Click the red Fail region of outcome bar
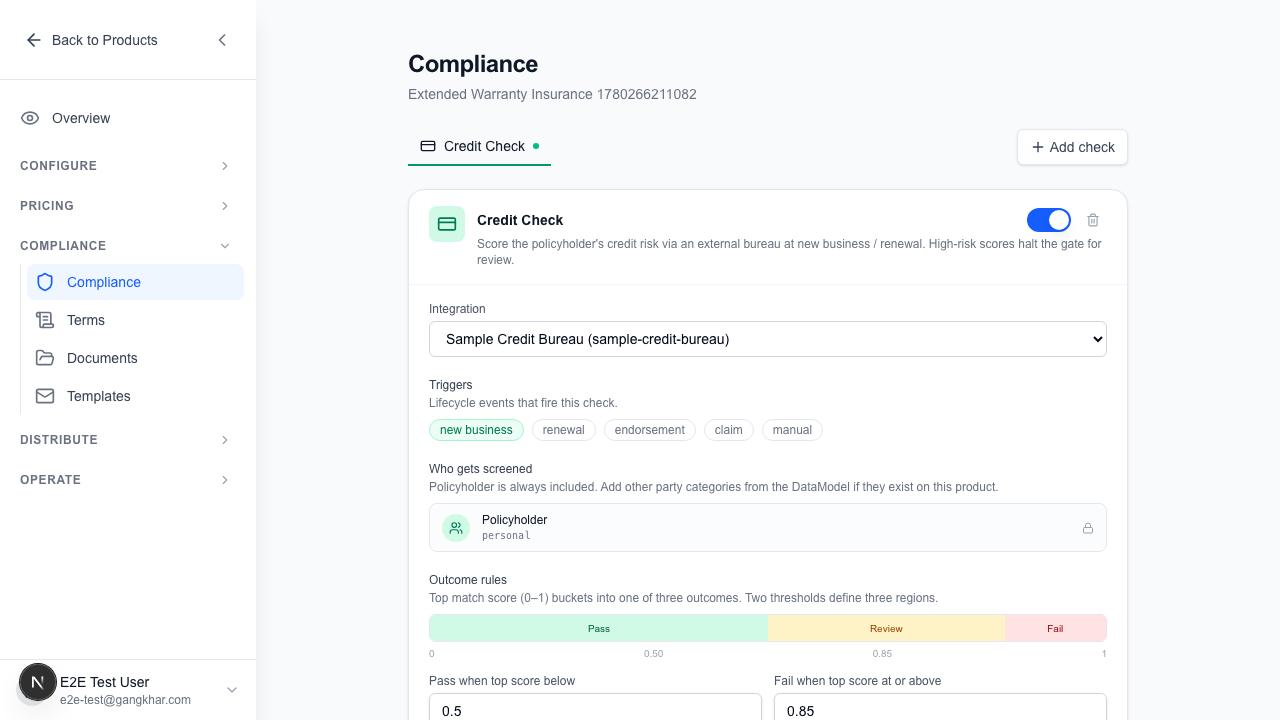This screenshot has height=720, width=1280. point(1055,628)
